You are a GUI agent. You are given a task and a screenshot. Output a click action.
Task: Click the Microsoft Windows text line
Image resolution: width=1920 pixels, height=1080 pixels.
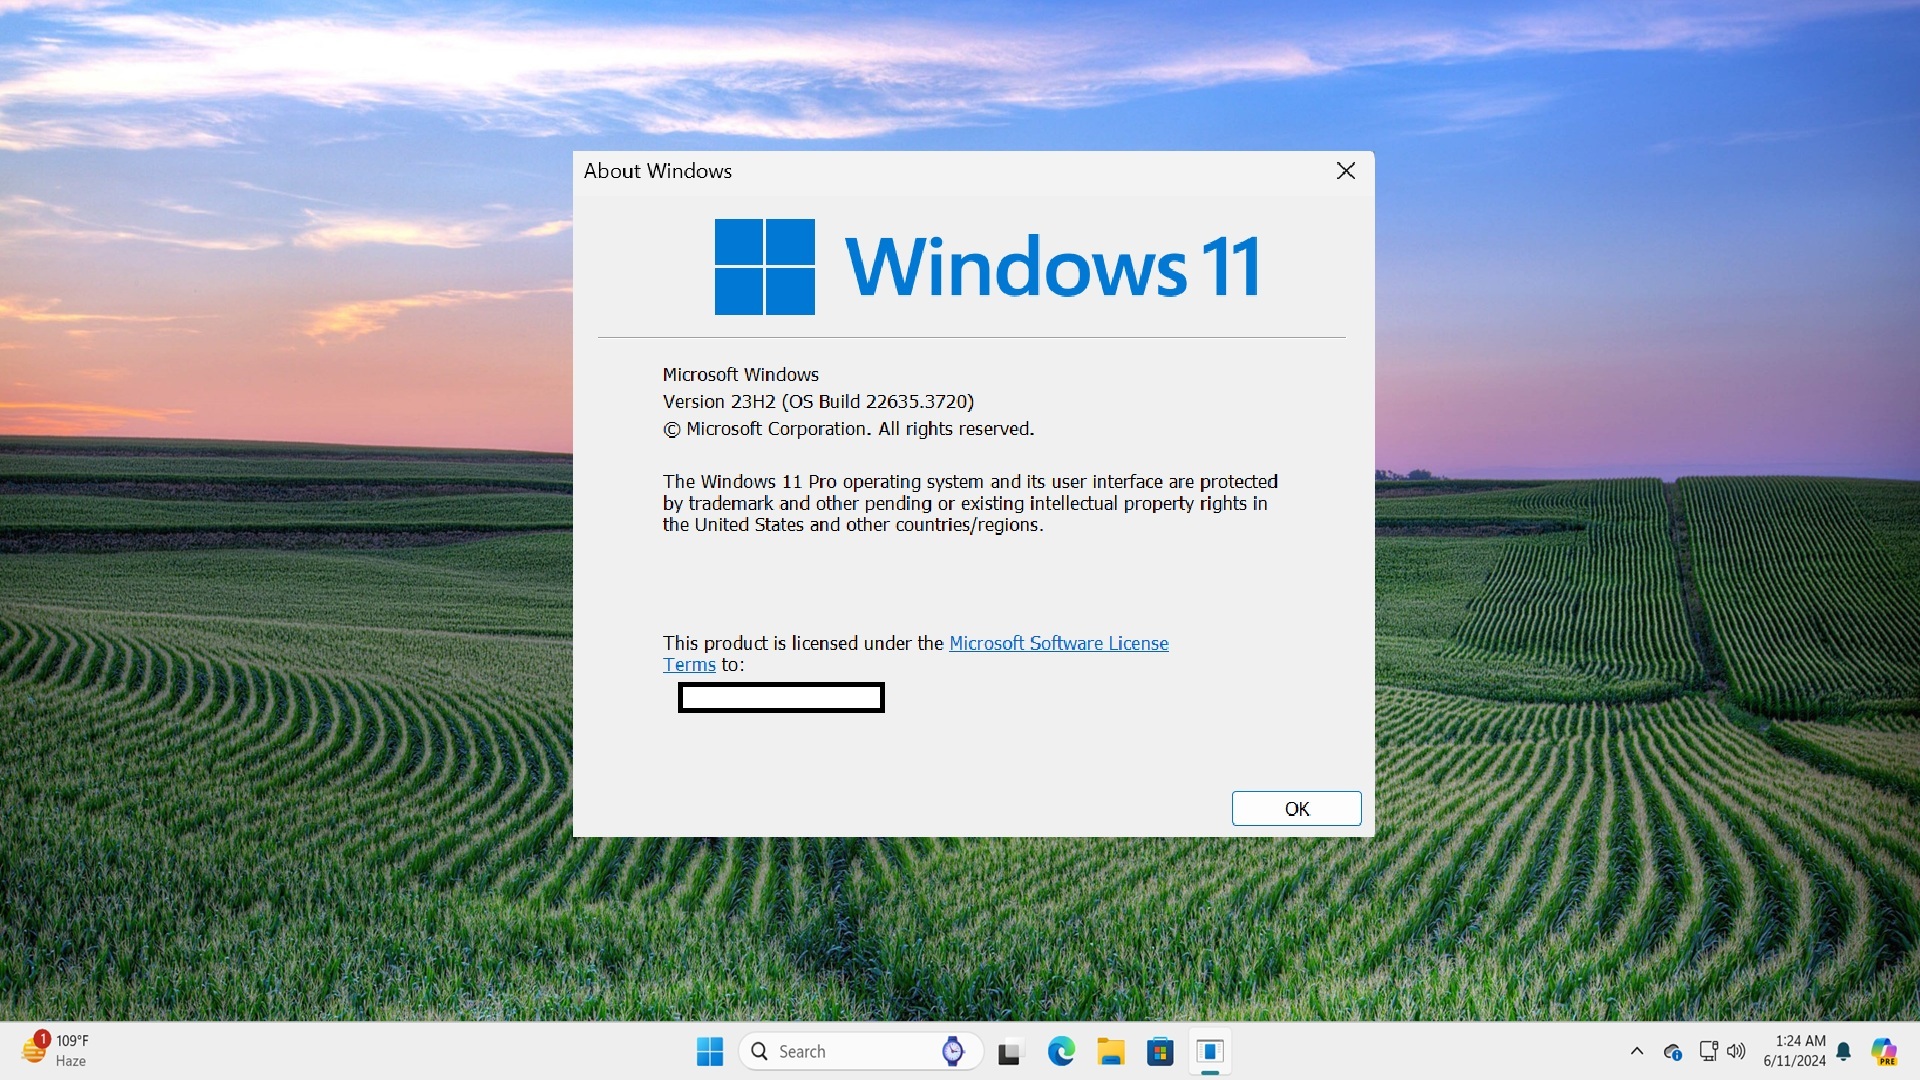point(740,374)
